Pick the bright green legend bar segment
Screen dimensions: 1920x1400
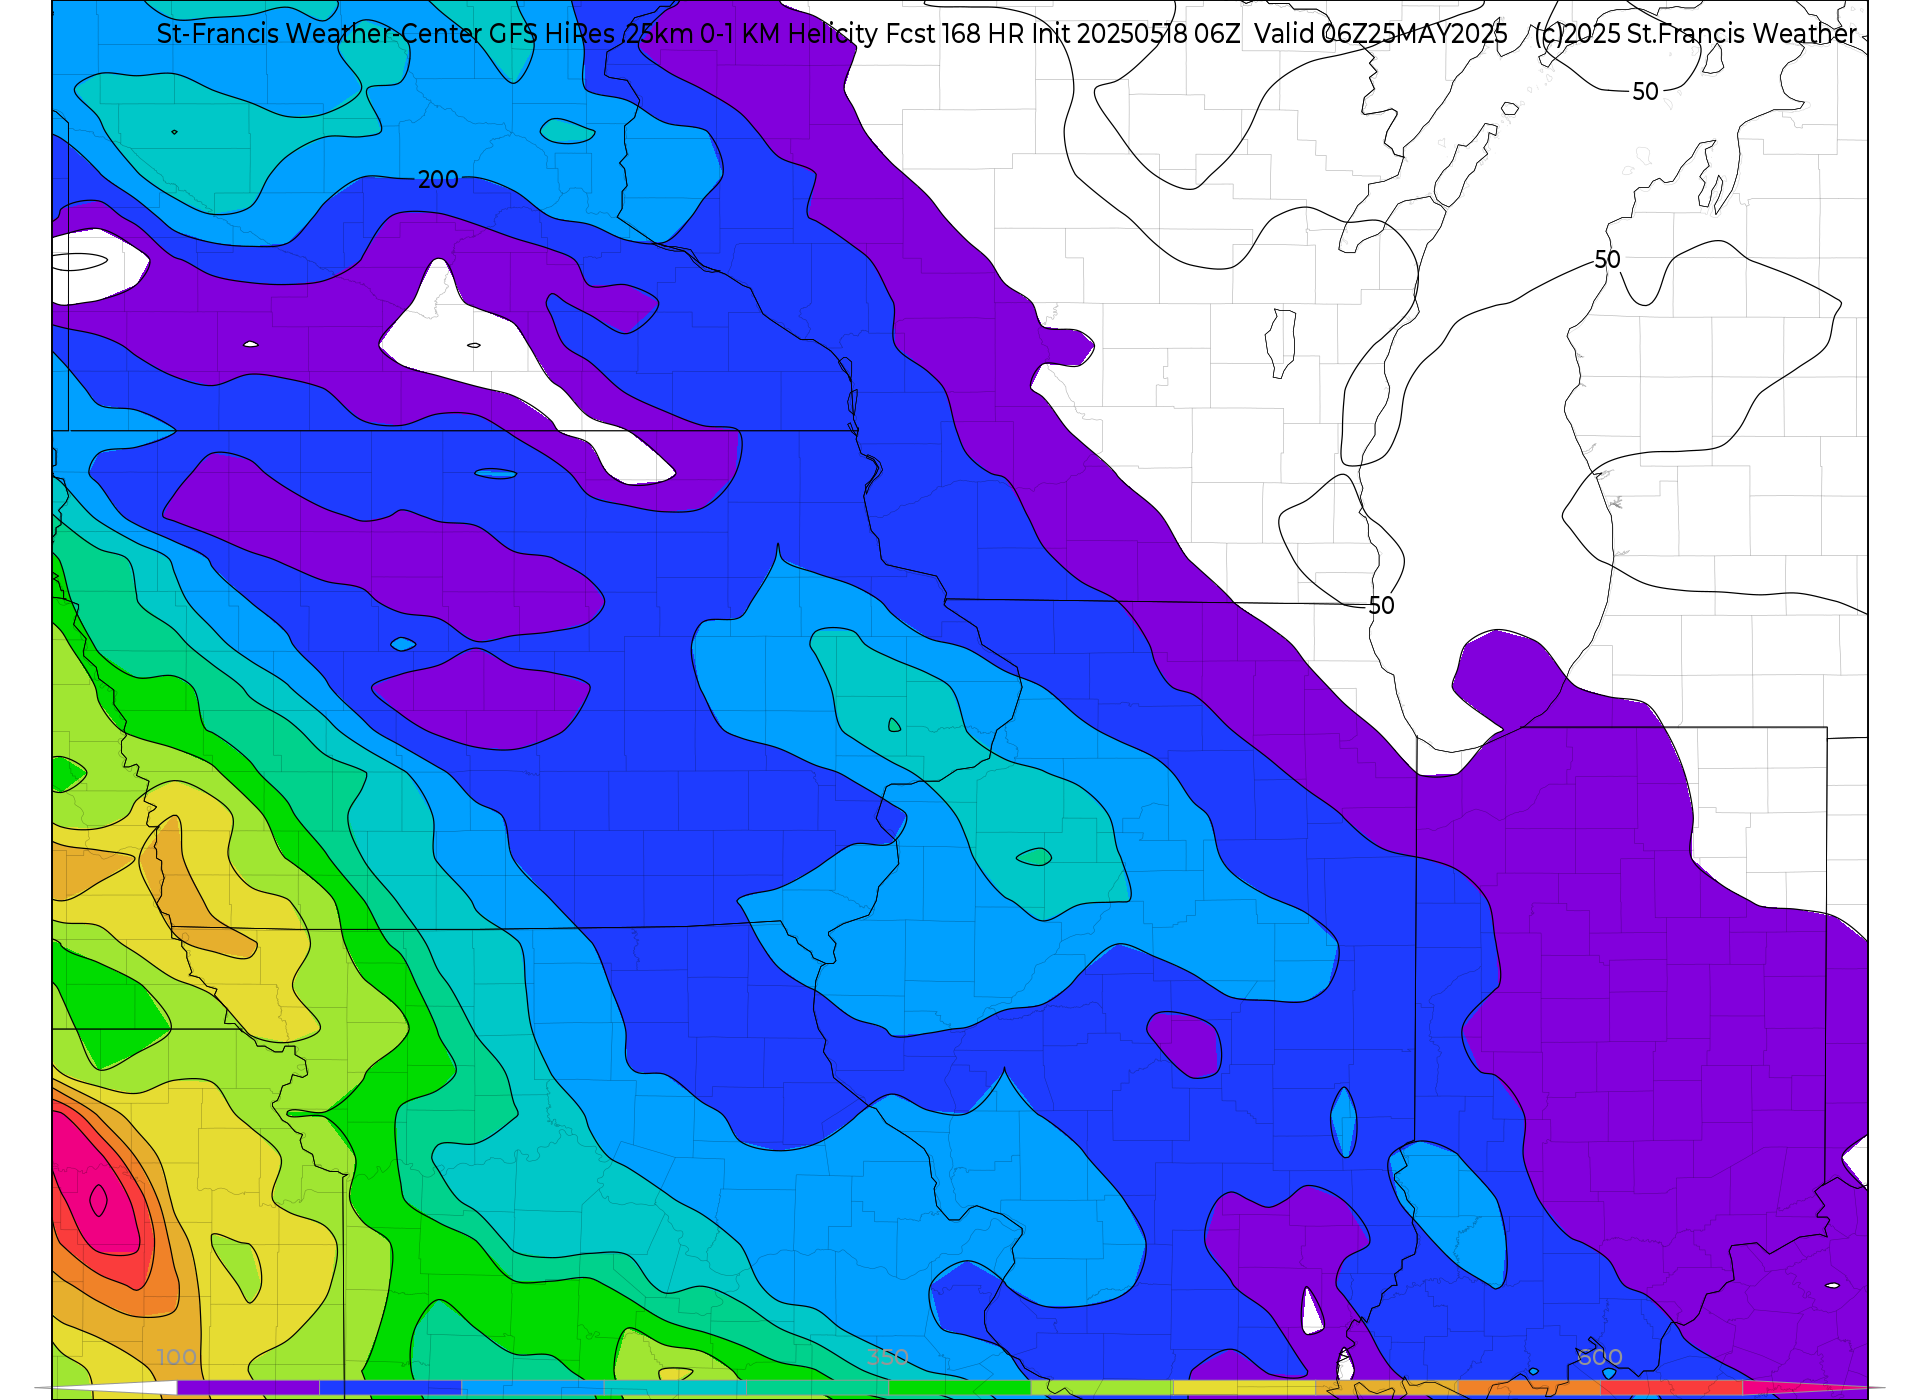(x=959, y=1388)
